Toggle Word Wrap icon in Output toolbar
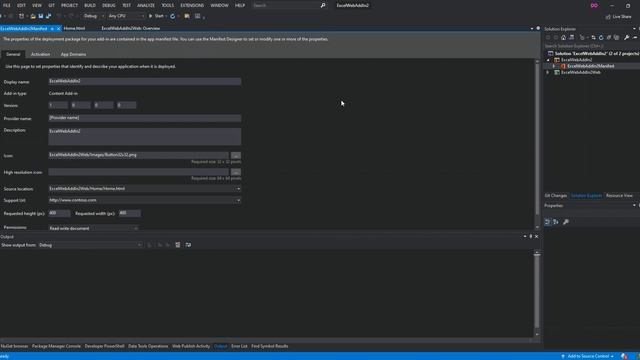 [188, 245]
